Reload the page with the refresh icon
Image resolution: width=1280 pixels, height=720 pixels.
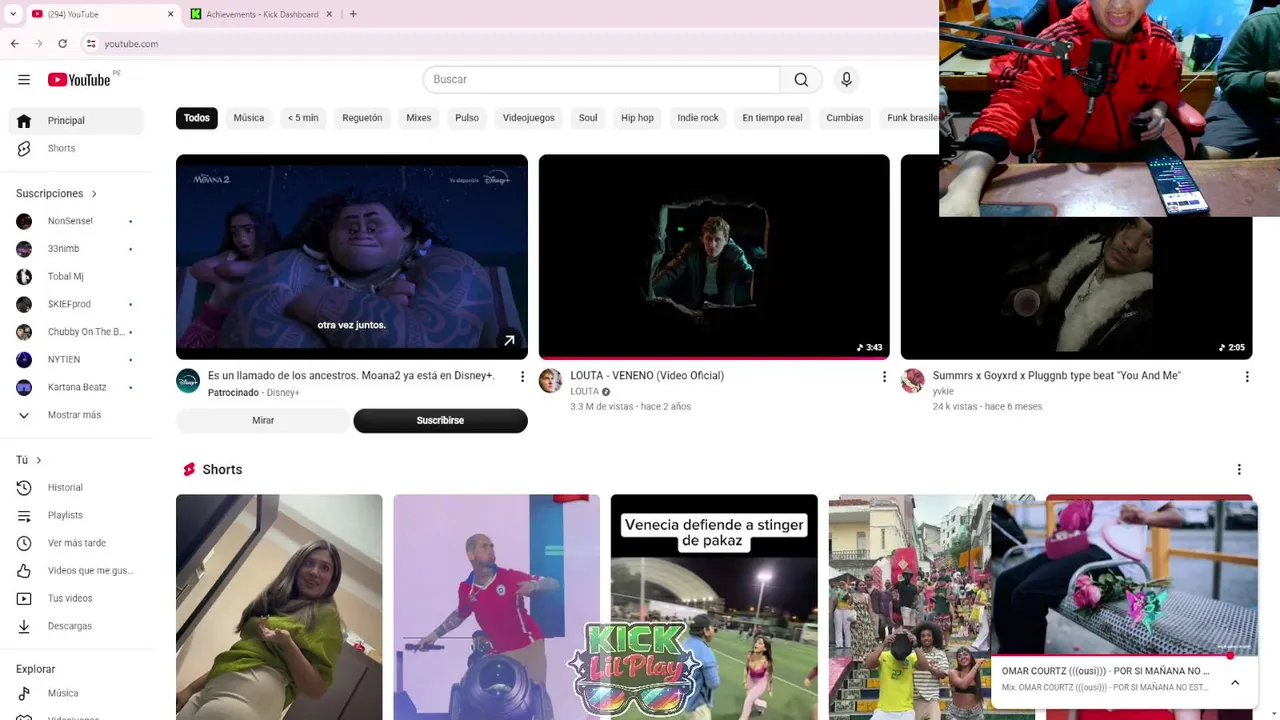click(62, 44)
